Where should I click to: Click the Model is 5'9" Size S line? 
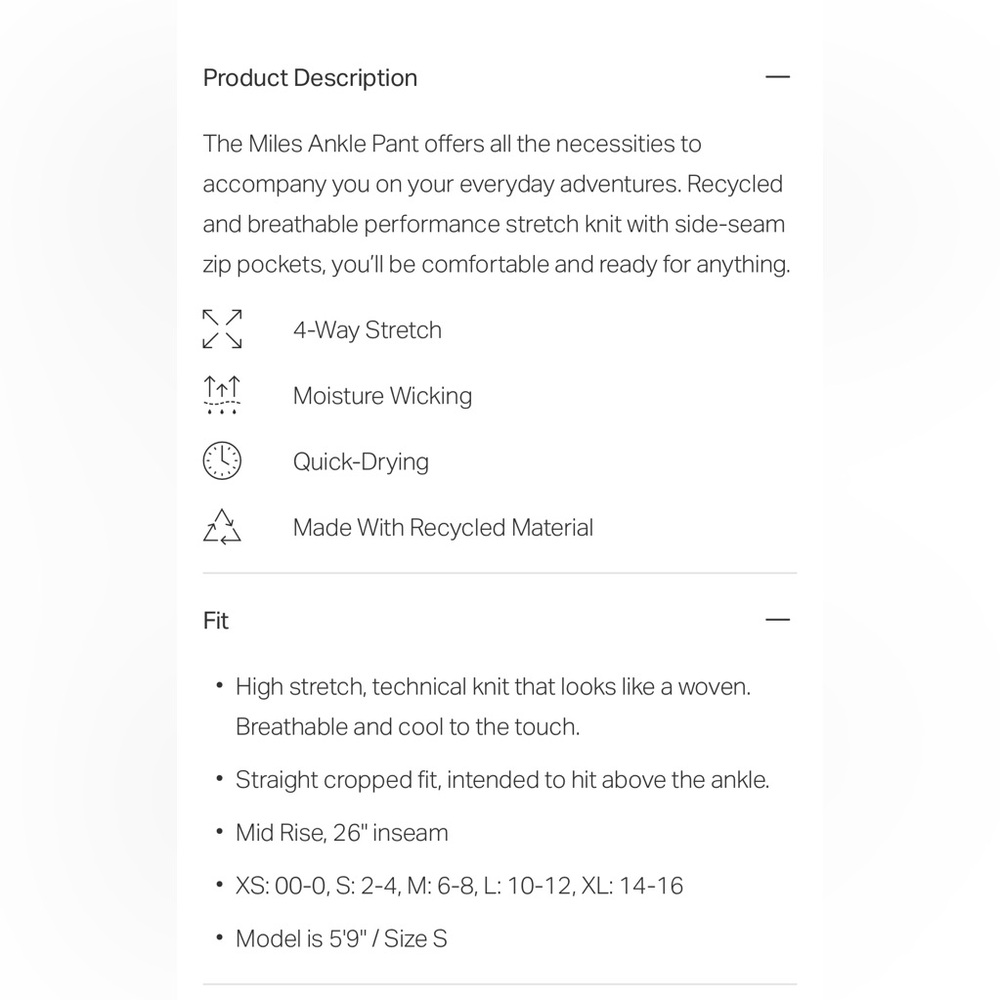coord(341,939)
